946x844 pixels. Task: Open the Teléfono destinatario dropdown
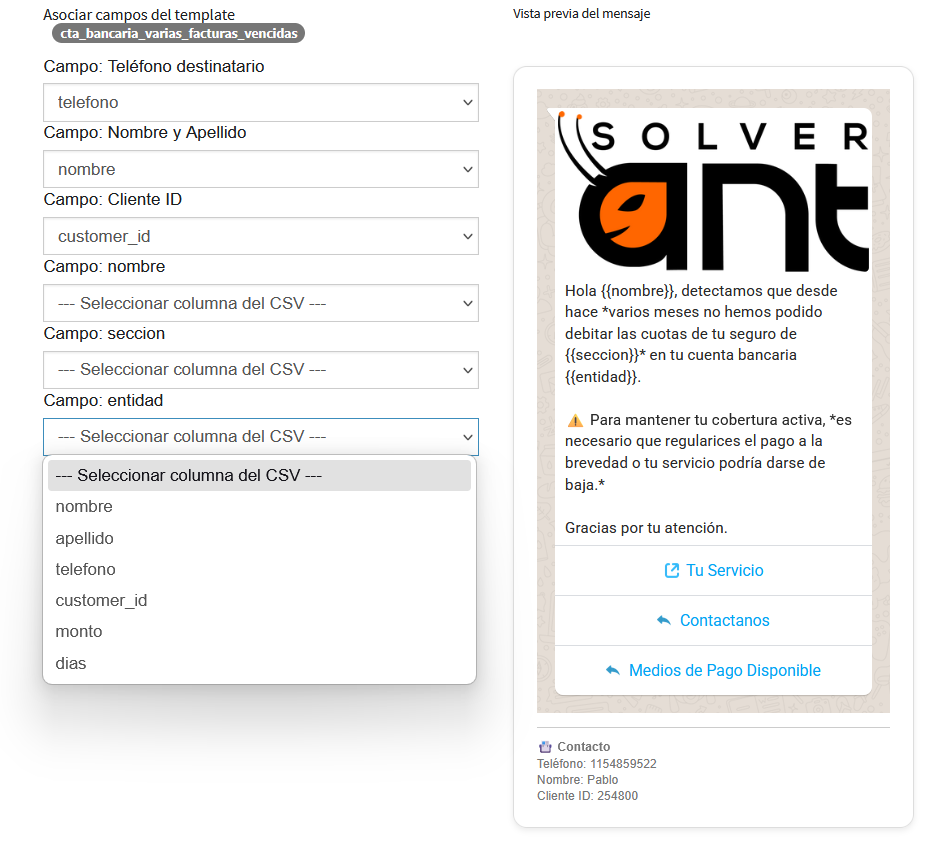[x=261, y=103]
